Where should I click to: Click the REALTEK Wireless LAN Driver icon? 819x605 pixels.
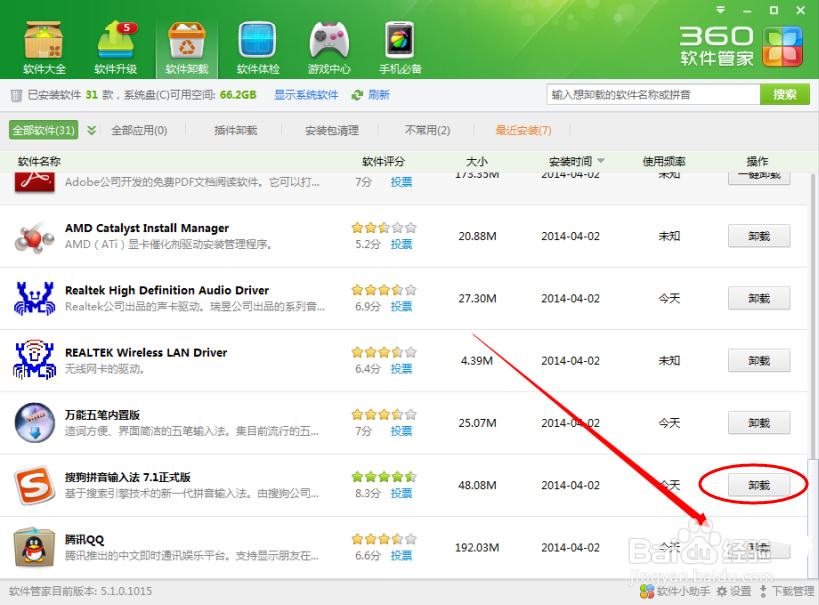point(34,359)
